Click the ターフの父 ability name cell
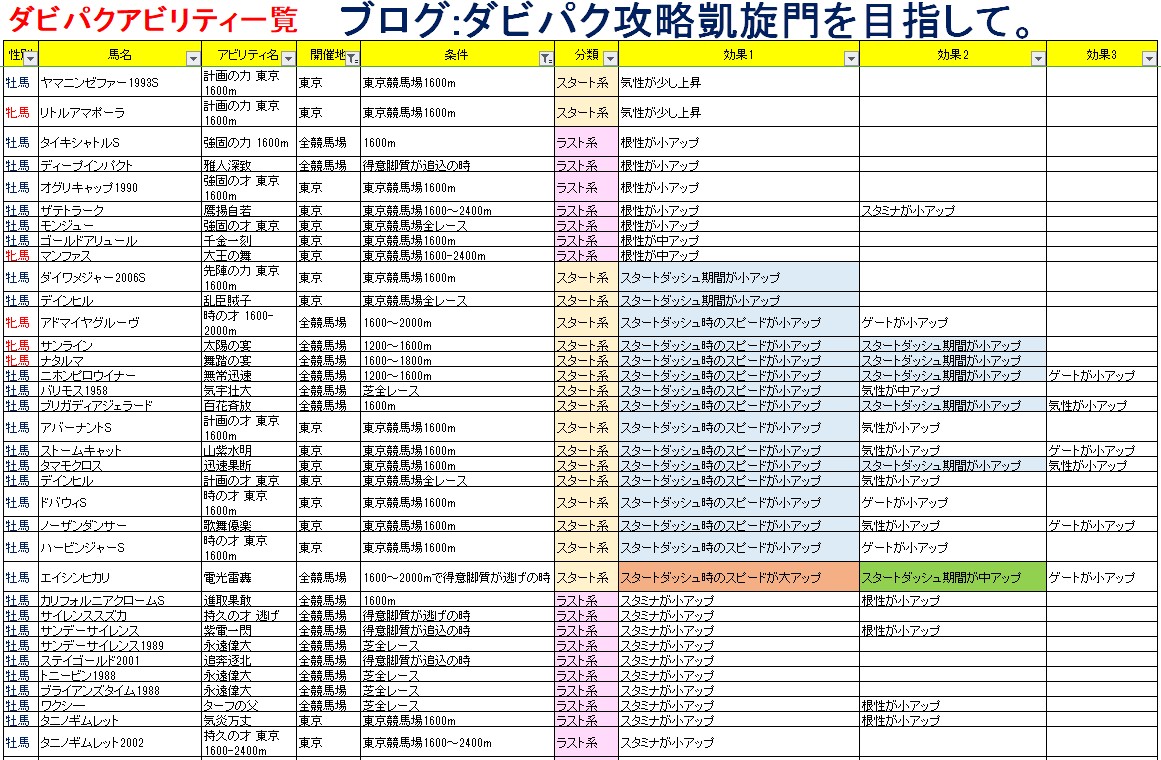The image size is (1161, 760). tap(249, 705)
